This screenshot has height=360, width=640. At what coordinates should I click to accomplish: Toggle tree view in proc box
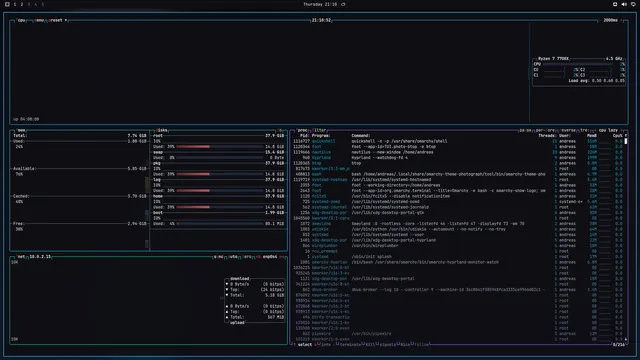pos(584,130)
